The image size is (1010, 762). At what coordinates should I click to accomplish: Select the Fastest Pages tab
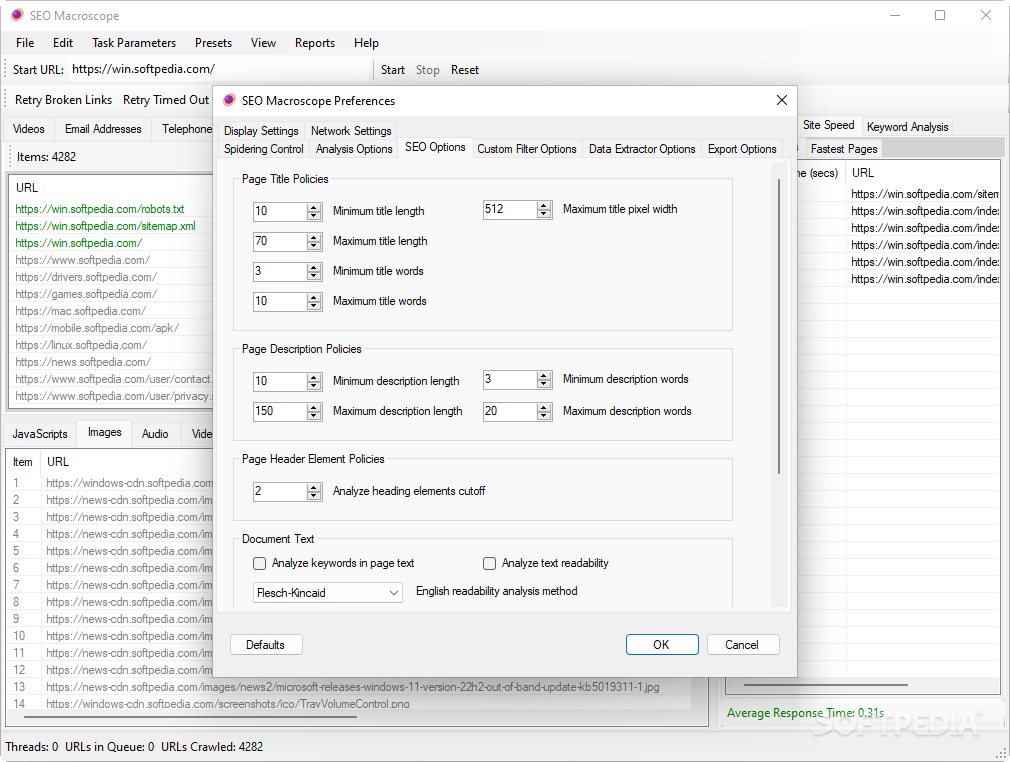coord(844,149)
